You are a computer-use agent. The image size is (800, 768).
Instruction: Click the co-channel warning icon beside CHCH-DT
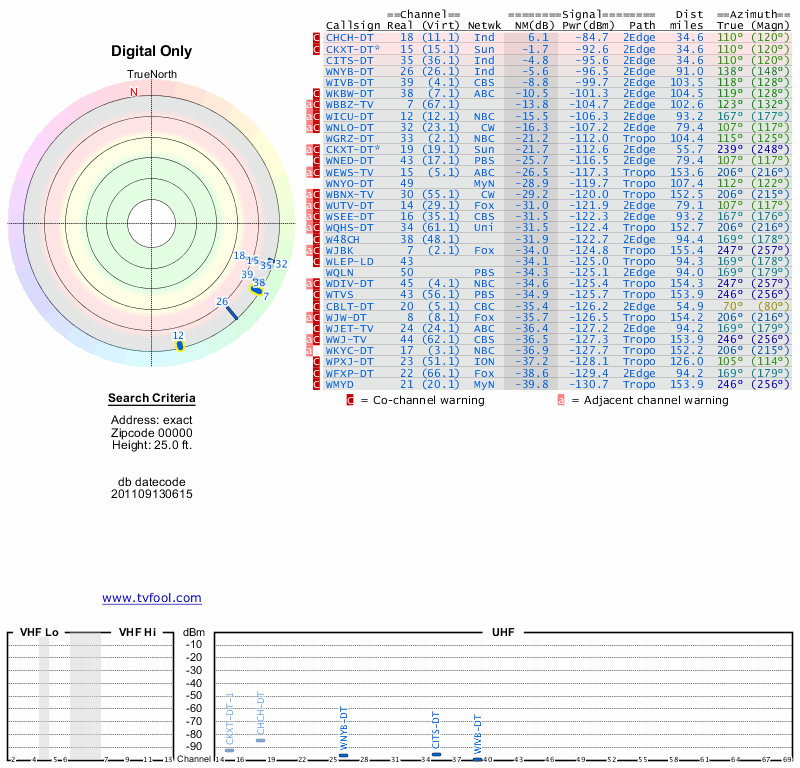point(317,37)
